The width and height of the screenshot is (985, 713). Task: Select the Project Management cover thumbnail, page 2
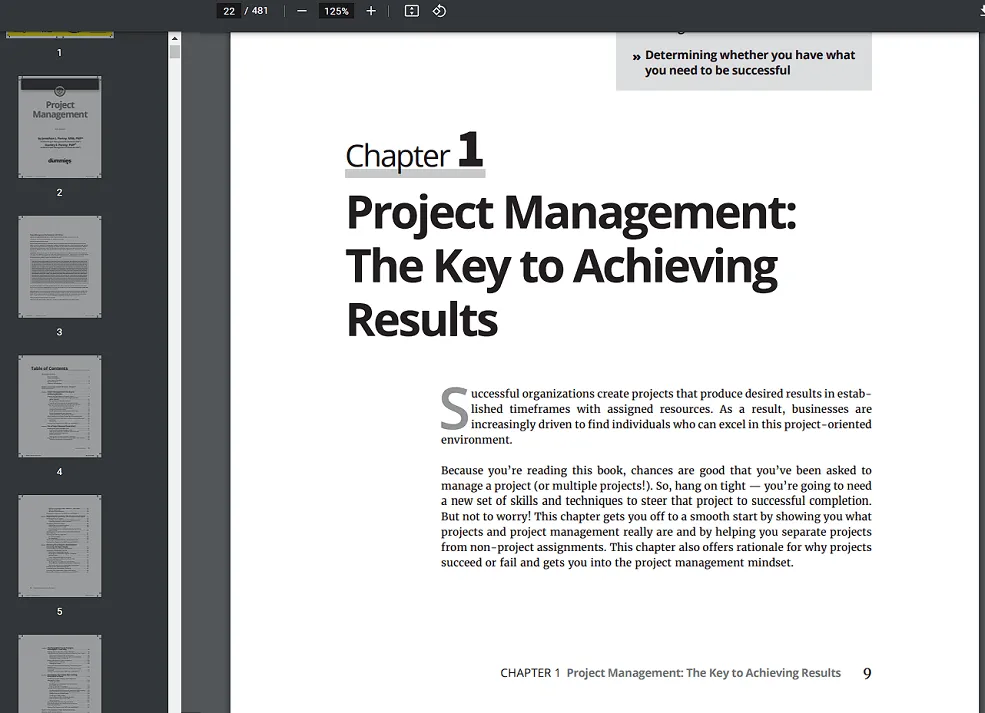(60, 127)
